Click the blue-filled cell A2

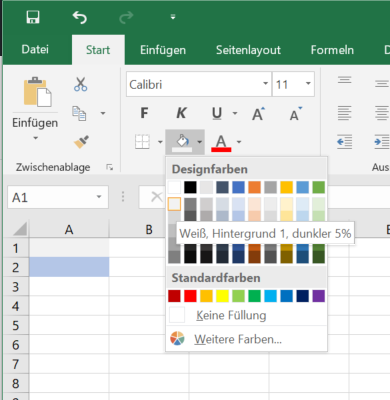pos(69,267)
